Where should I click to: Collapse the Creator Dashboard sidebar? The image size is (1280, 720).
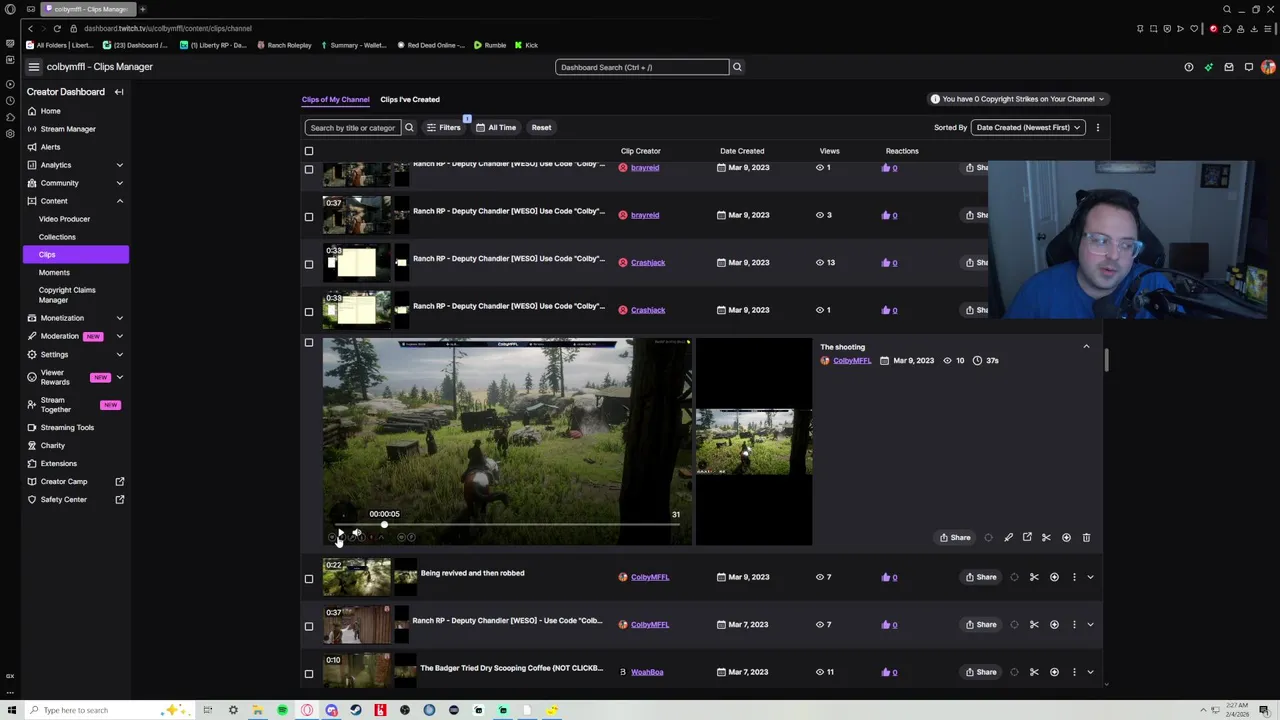pyautogui.click(x=119, y=92)
